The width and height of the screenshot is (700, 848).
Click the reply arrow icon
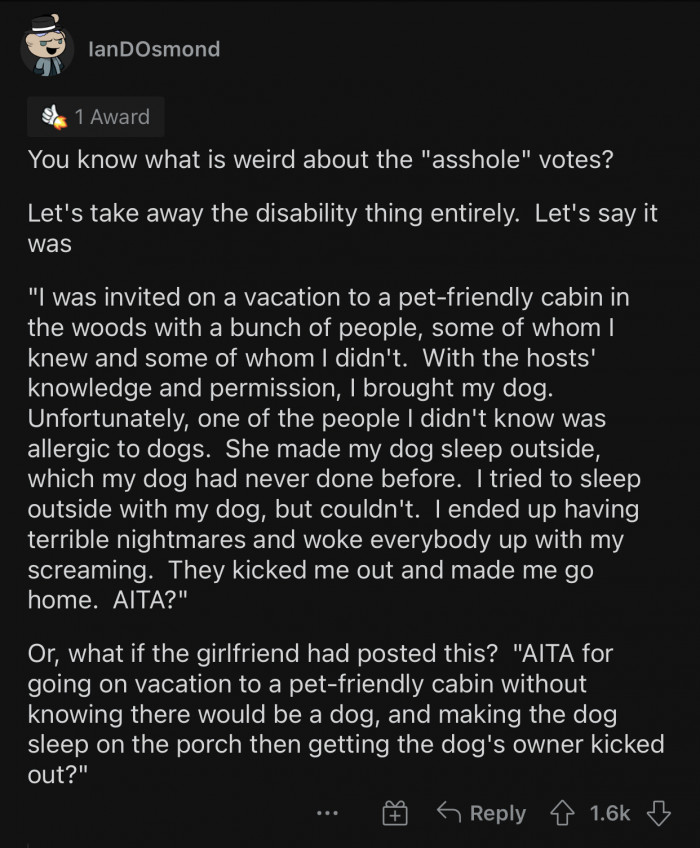tap(448, 813)
